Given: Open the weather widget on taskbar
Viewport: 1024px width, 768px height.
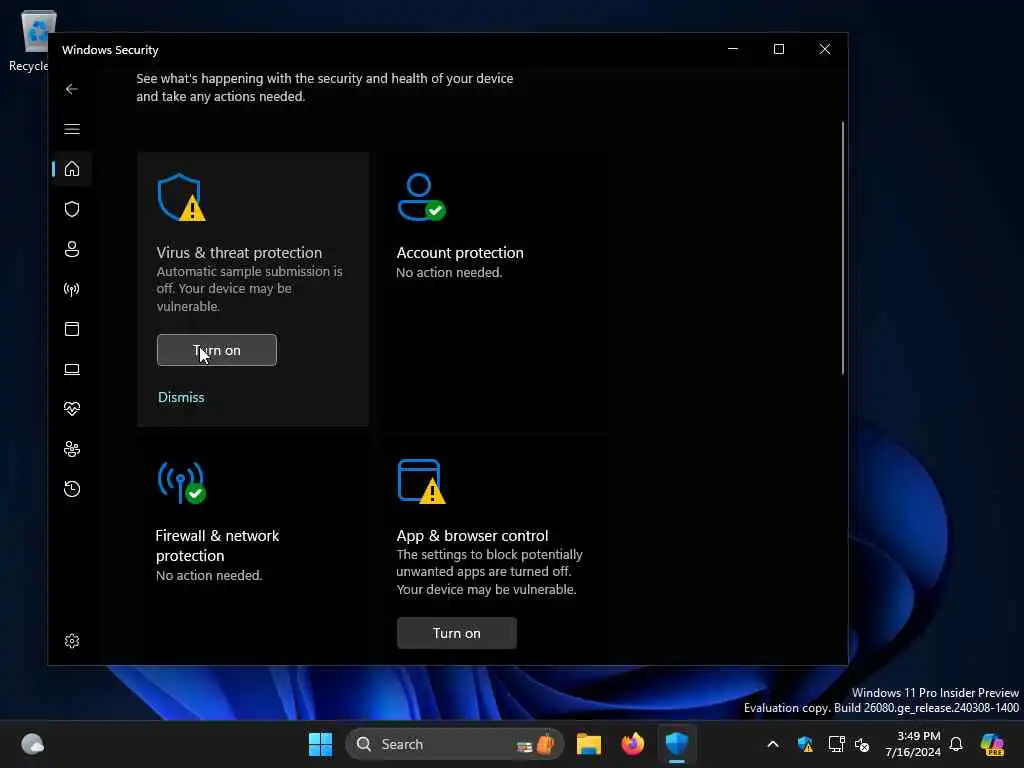Looking at the screenshot, I should point(32,744).
